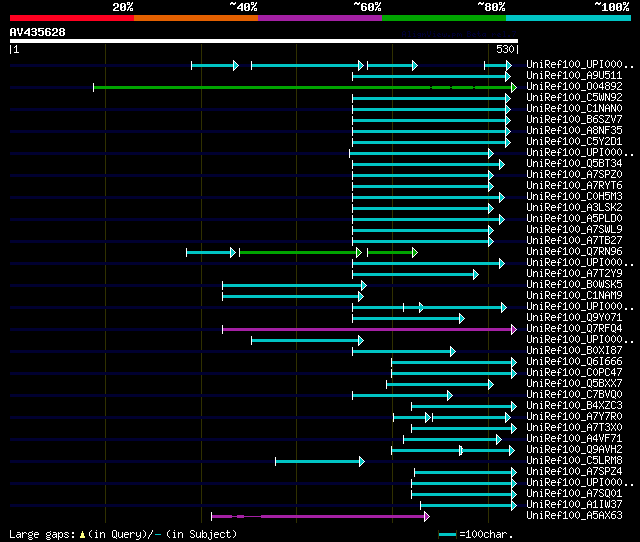Click the purple ~60% identity legend segment

[x=320, y=18]
